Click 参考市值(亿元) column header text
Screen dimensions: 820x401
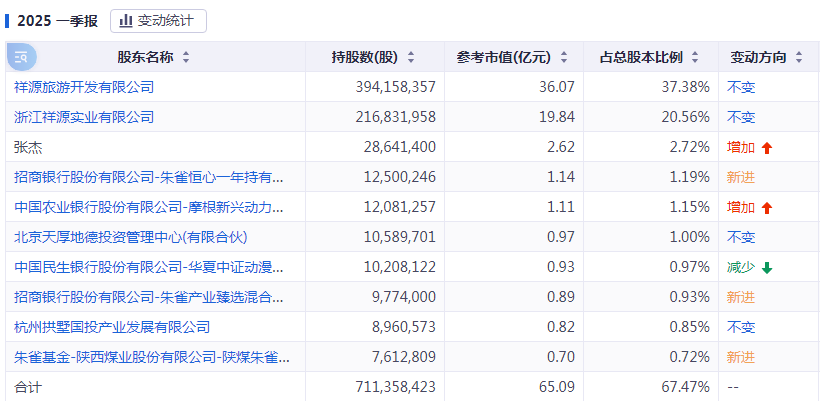(504, 58)
